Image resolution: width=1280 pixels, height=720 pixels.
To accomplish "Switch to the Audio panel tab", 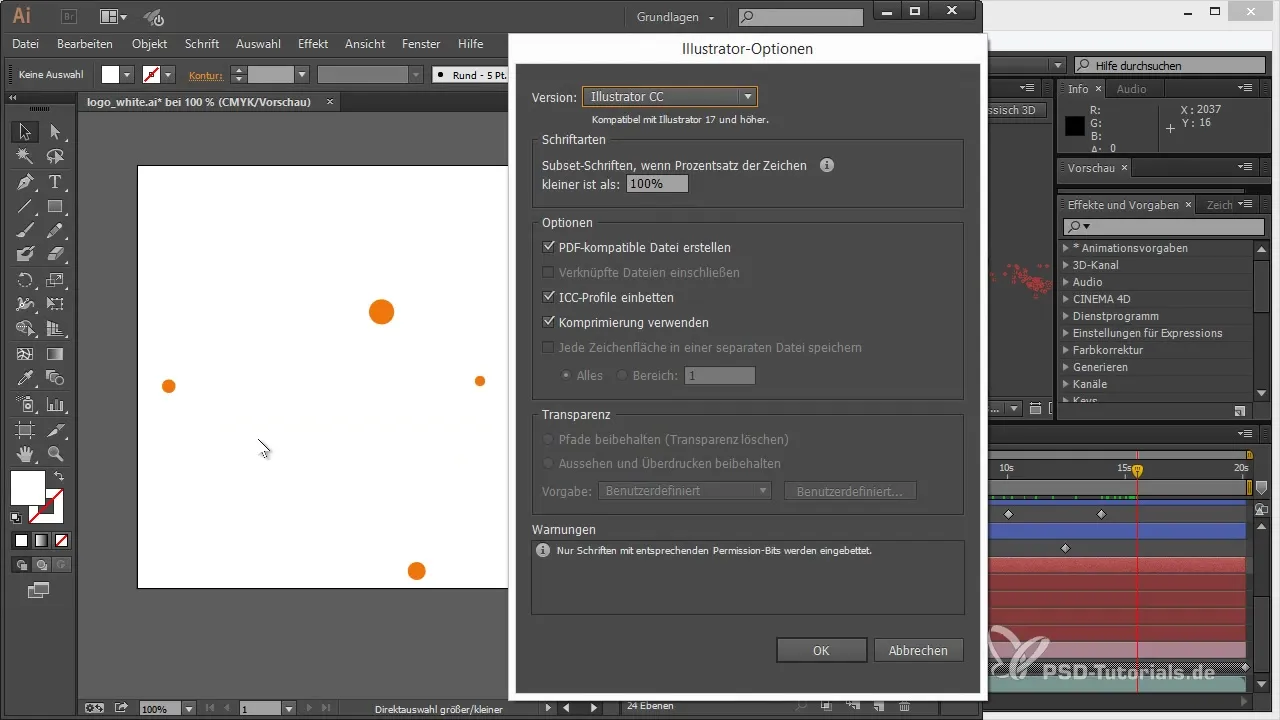I will pyautogui.click(x=1131, y=89).
